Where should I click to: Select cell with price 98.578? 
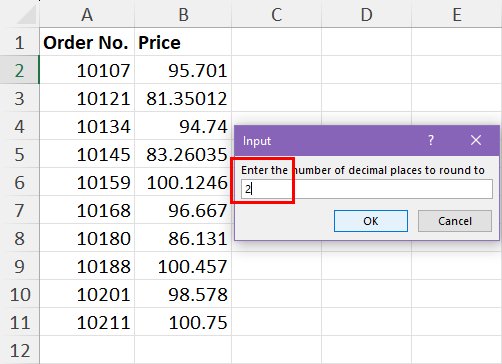click(183, 294)
